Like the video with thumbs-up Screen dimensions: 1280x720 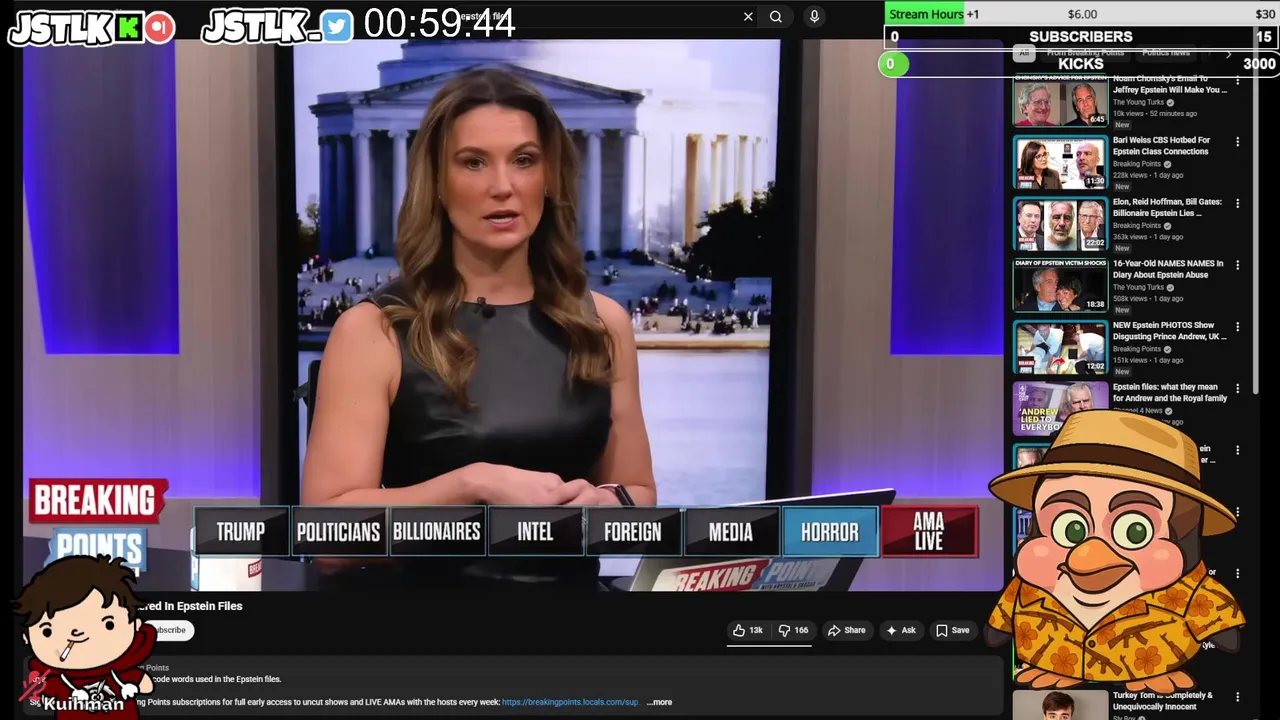point(748,630)
